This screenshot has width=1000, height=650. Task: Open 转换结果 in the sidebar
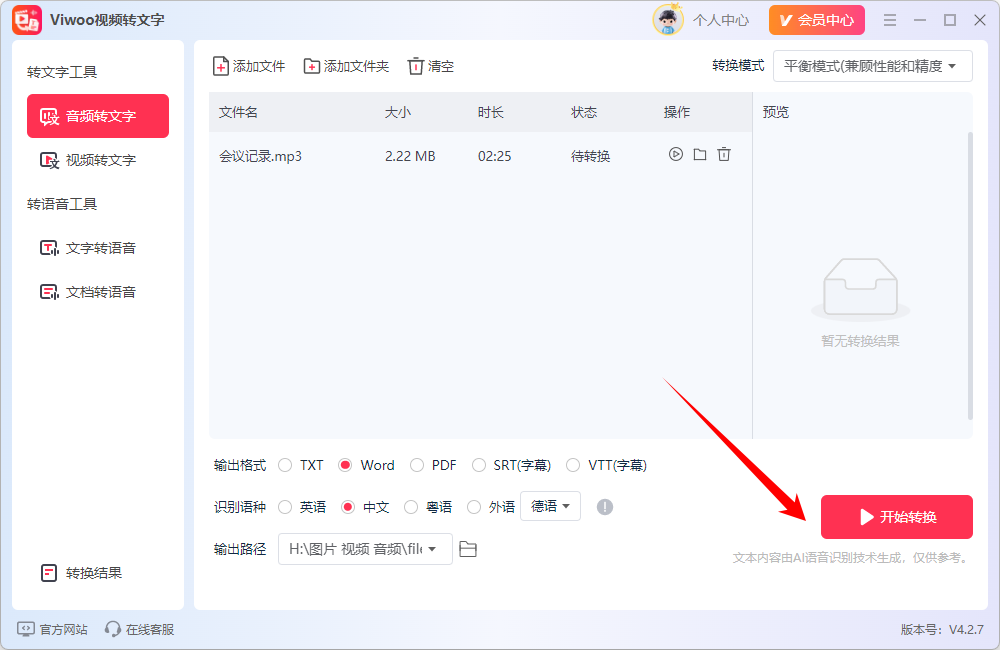[x=81, y=573]
